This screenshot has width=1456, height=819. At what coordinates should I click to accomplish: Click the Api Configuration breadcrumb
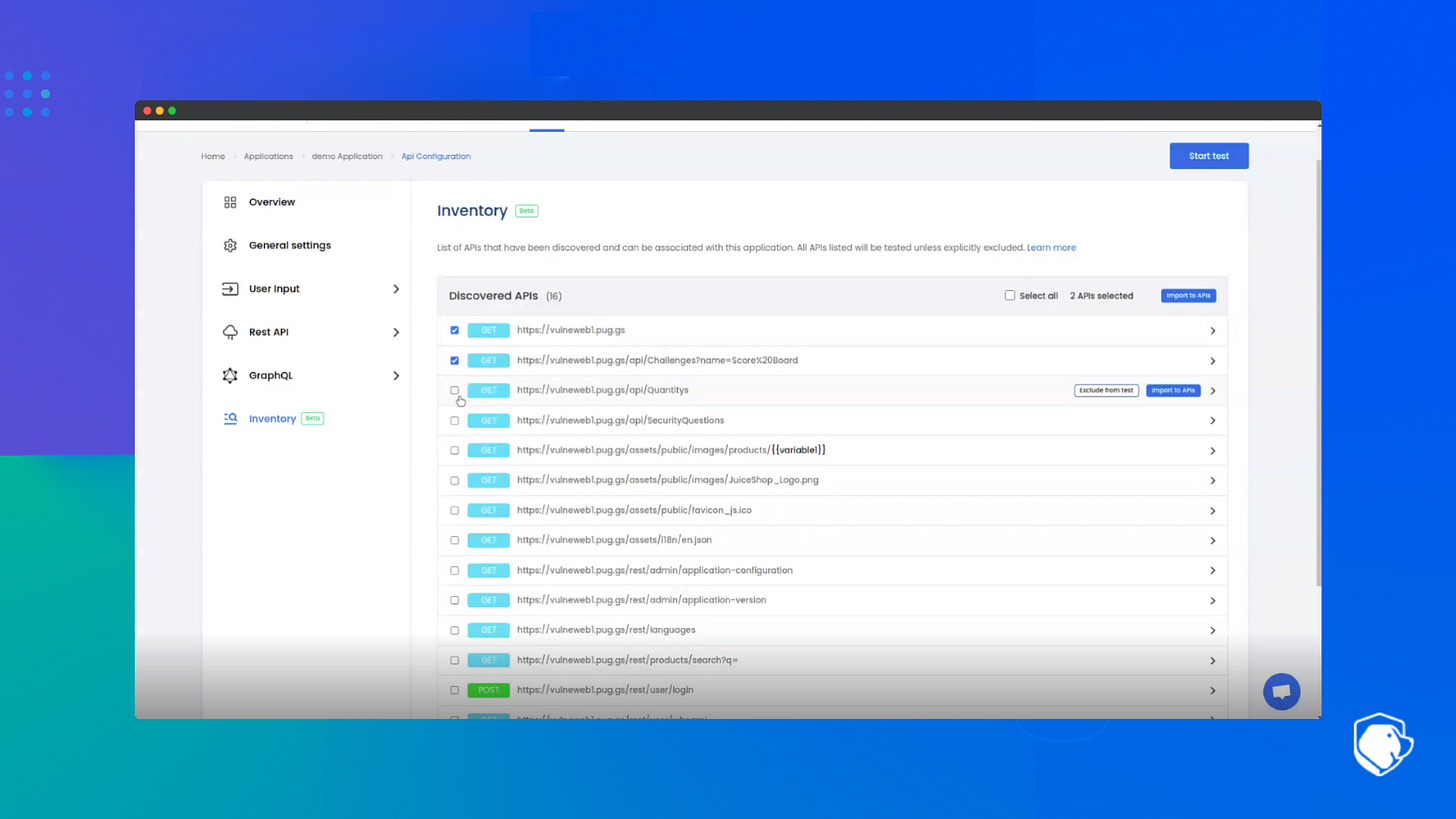point(436,156)
